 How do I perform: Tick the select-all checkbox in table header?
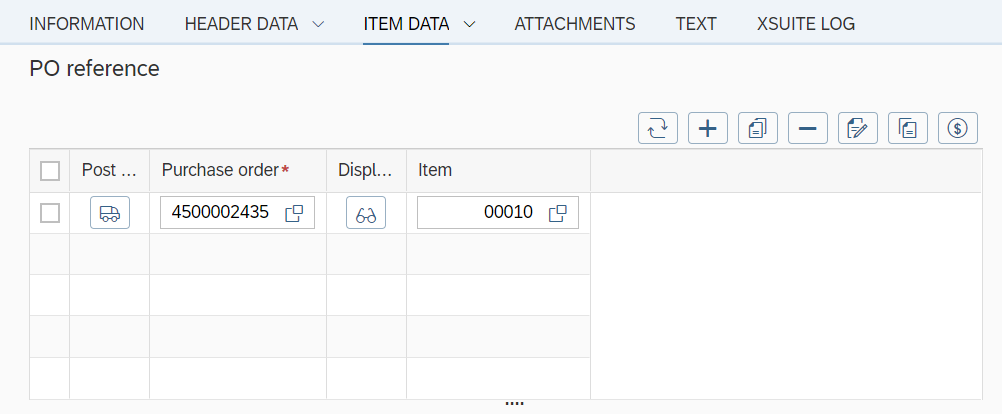(x=50, y=171)
